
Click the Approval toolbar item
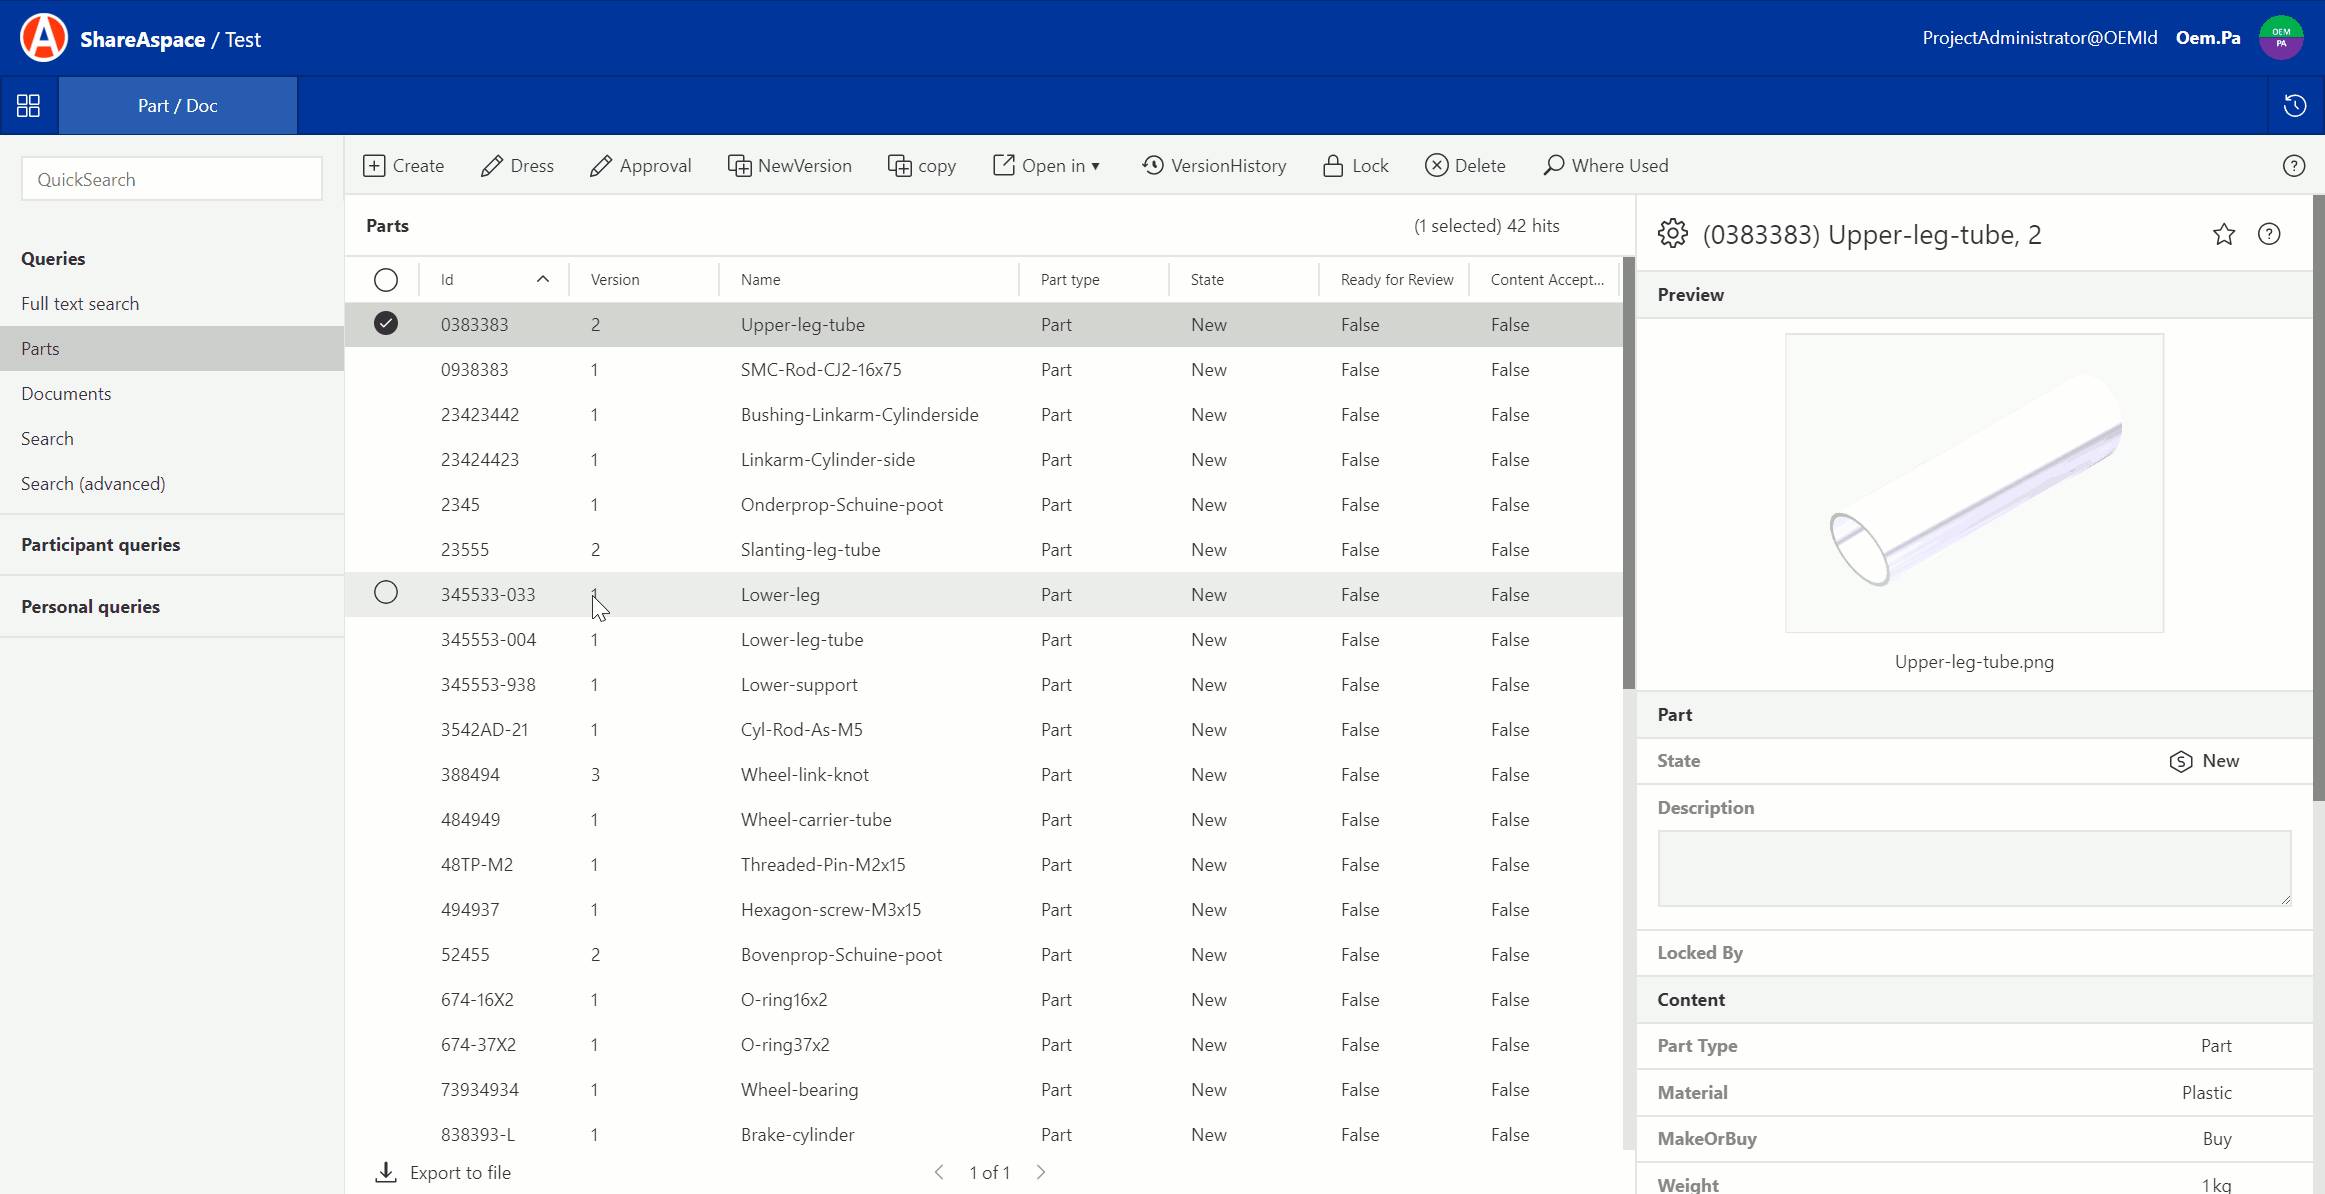(x=640, y=166)
